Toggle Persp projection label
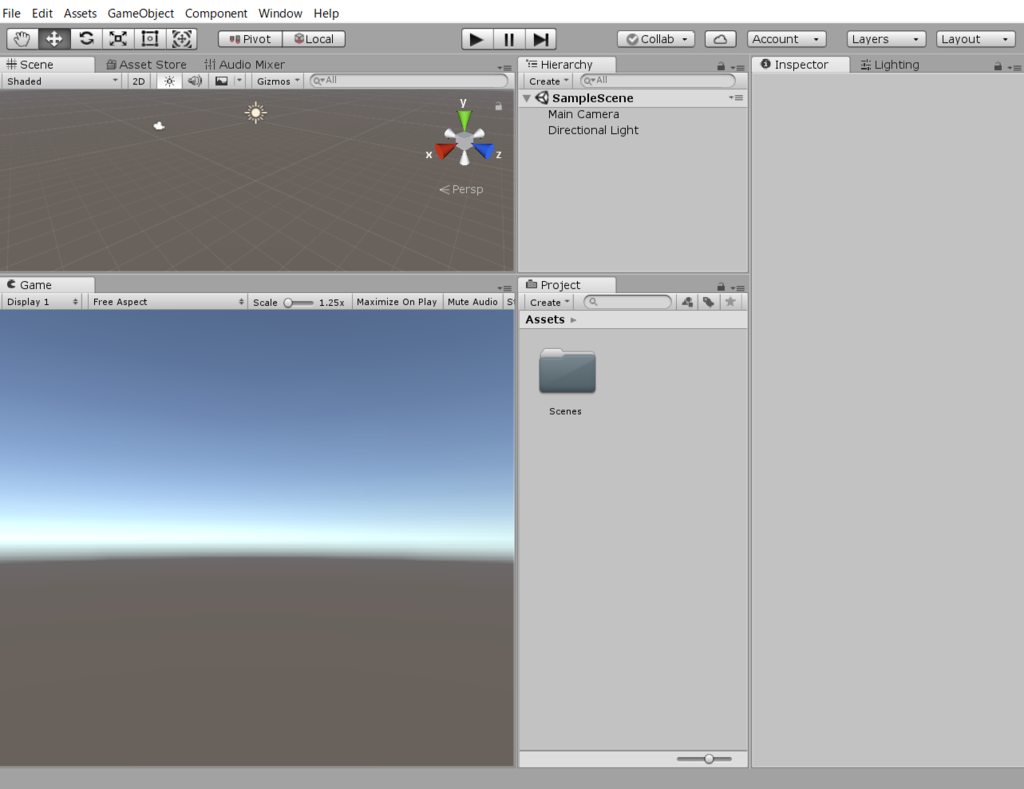 tap(461, 189)
